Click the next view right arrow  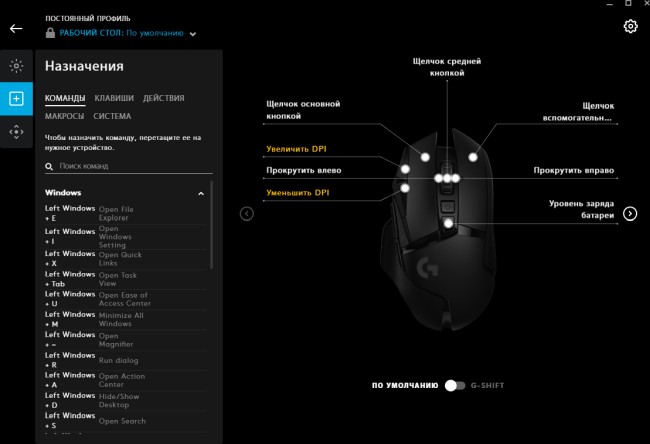tap(630, 213)
